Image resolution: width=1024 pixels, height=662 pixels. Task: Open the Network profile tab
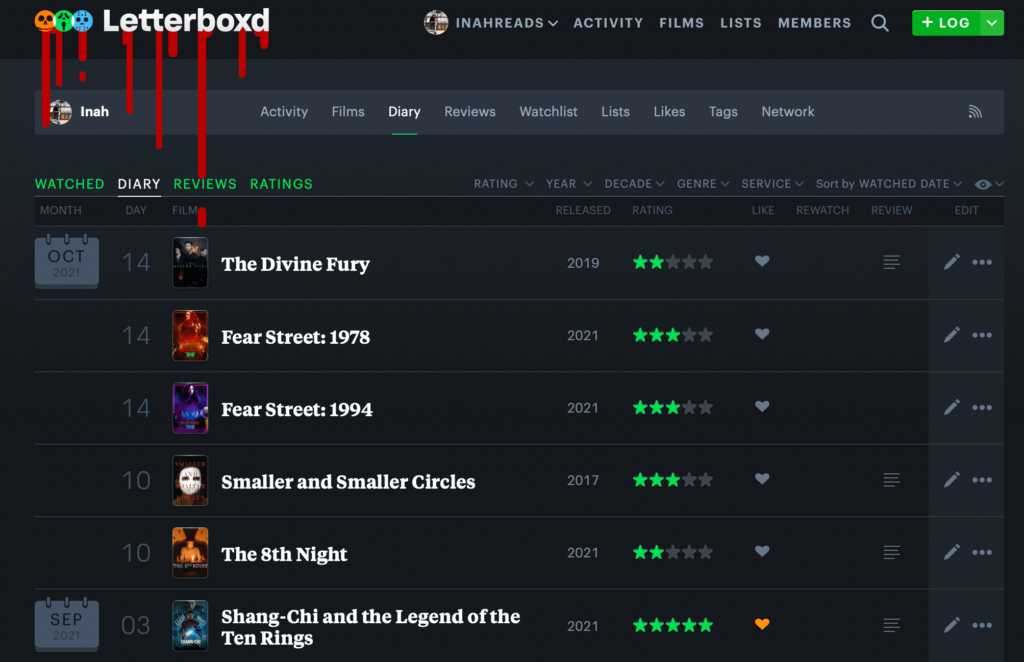pos(788,112)
